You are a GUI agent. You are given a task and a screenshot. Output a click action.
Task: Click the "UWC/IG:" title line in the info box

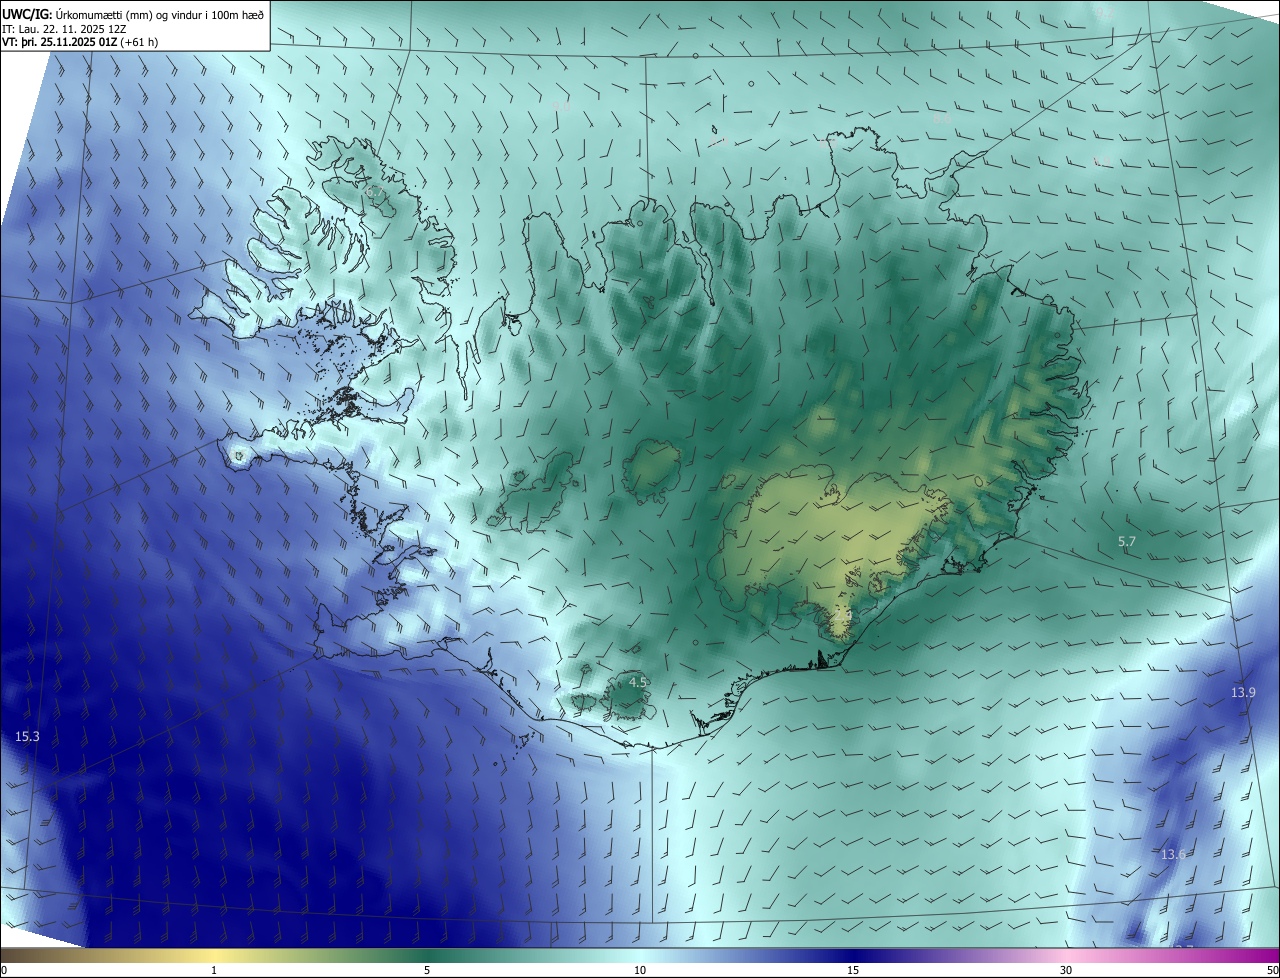pyautogui.click(x=134, y=14)
